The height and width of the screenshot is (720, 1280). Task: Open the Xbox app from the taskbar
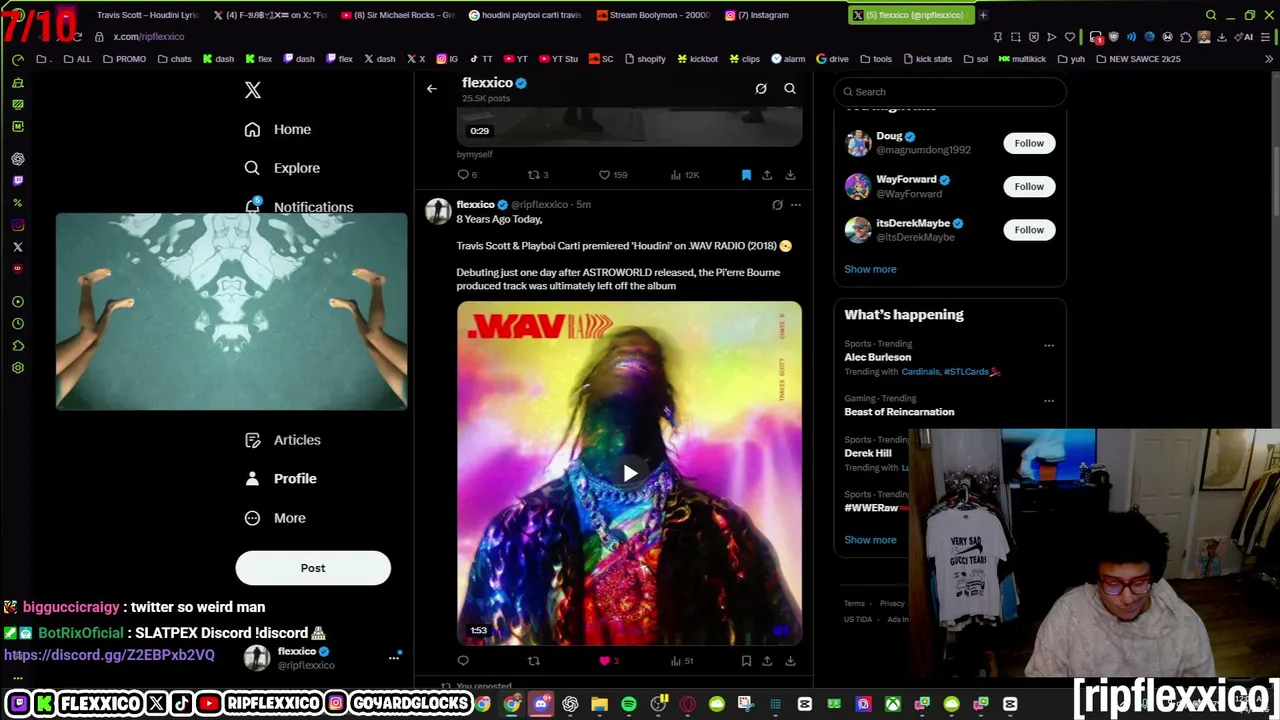[893, 705]
